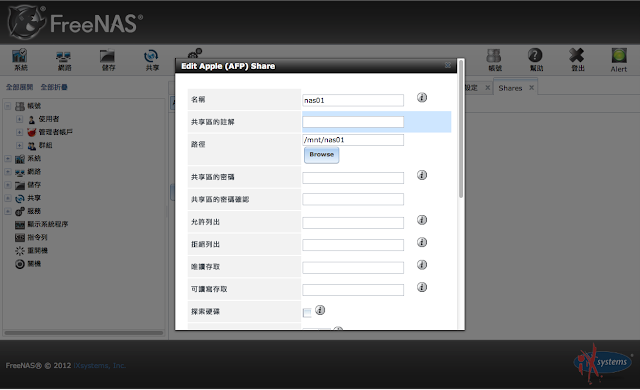Screen dimensions: 640x390
Task: Focus the 允許列出 input field
Action: click(x=353, y=223)
